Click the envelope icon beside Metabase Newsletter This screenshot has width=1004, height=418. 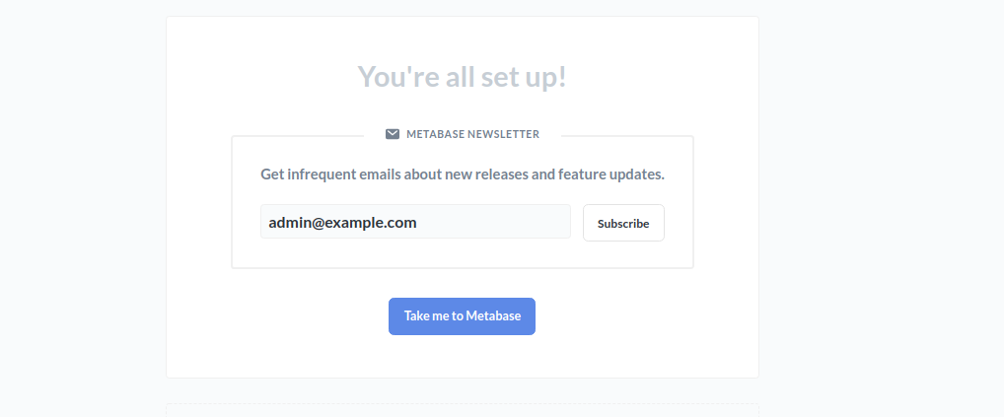coord(393,134)
